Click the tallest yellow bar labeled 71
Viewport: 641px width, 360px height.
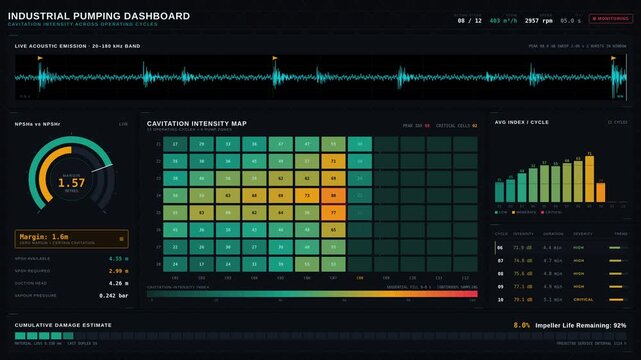[589, 179]
